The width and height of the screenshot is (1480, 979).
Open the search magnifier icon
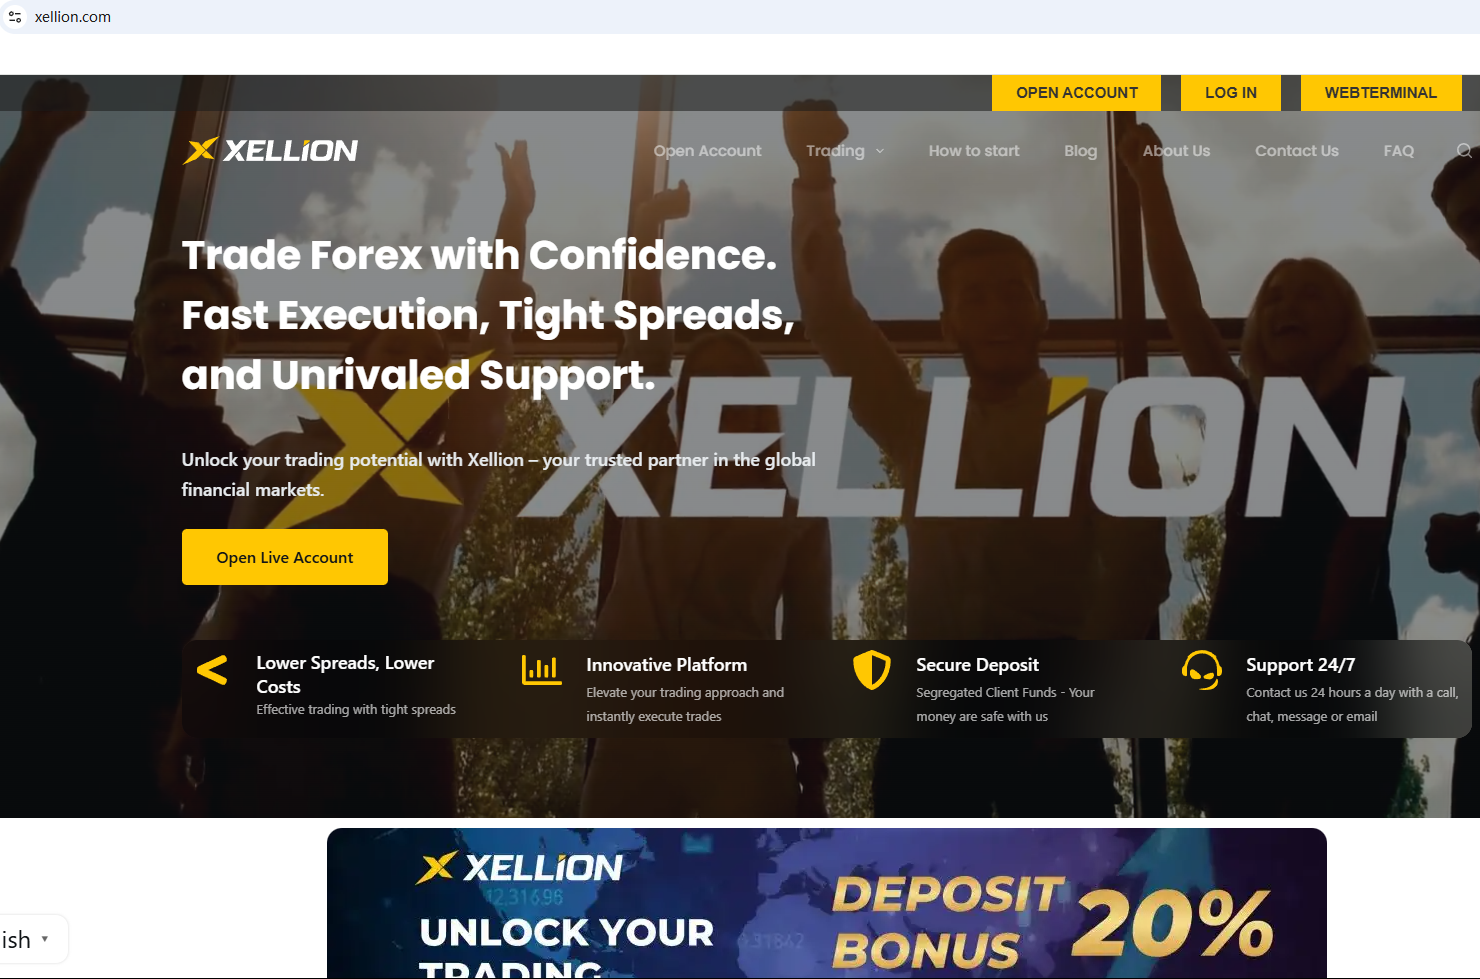coord(1464,151)
